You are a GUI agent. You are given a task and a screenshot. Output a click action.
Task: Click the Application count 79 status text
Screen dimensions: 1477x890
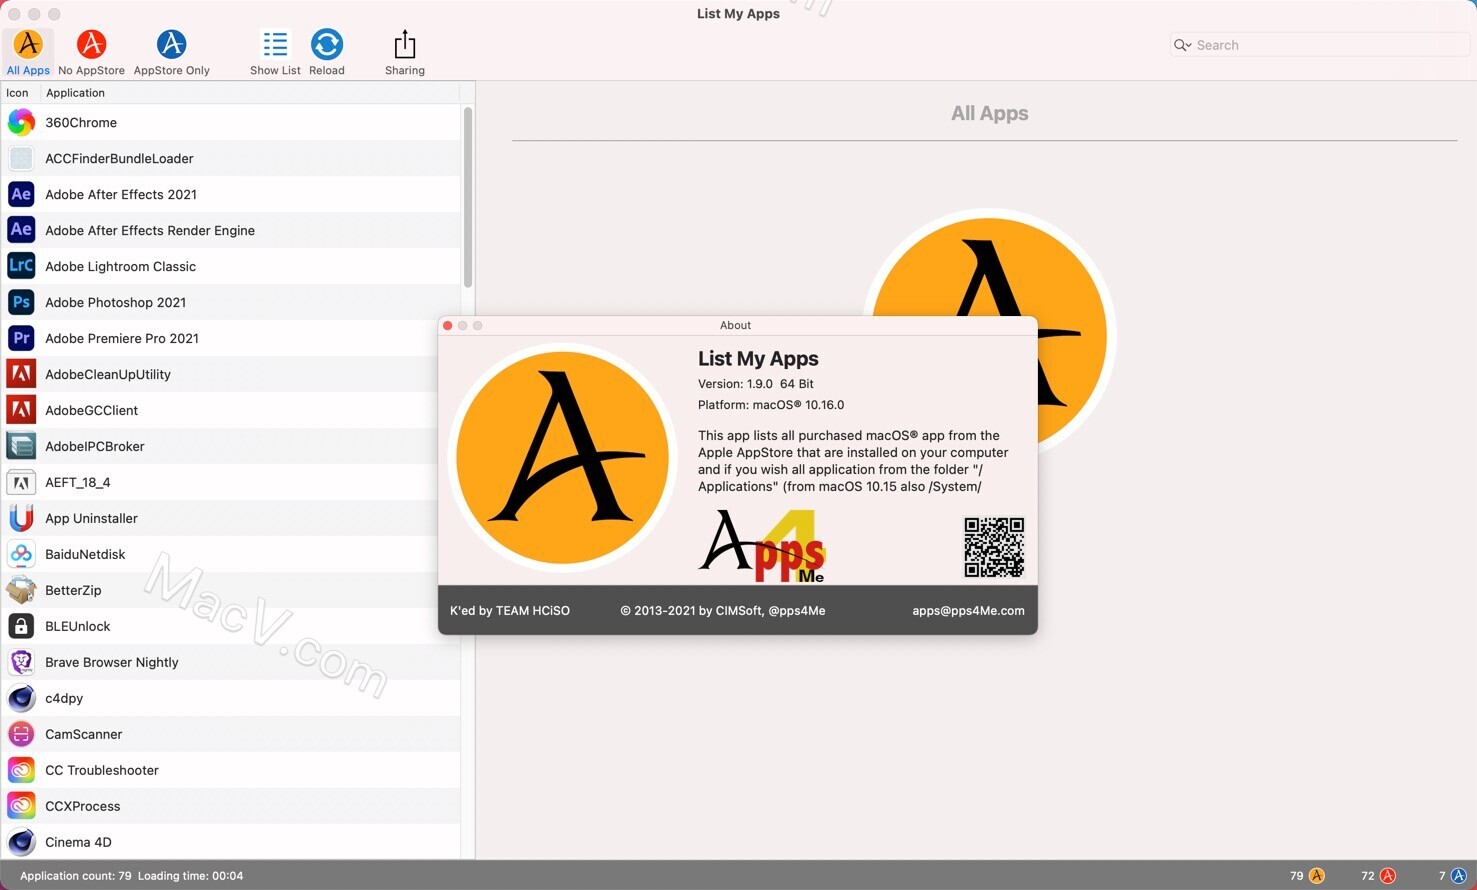click(76, 876)
